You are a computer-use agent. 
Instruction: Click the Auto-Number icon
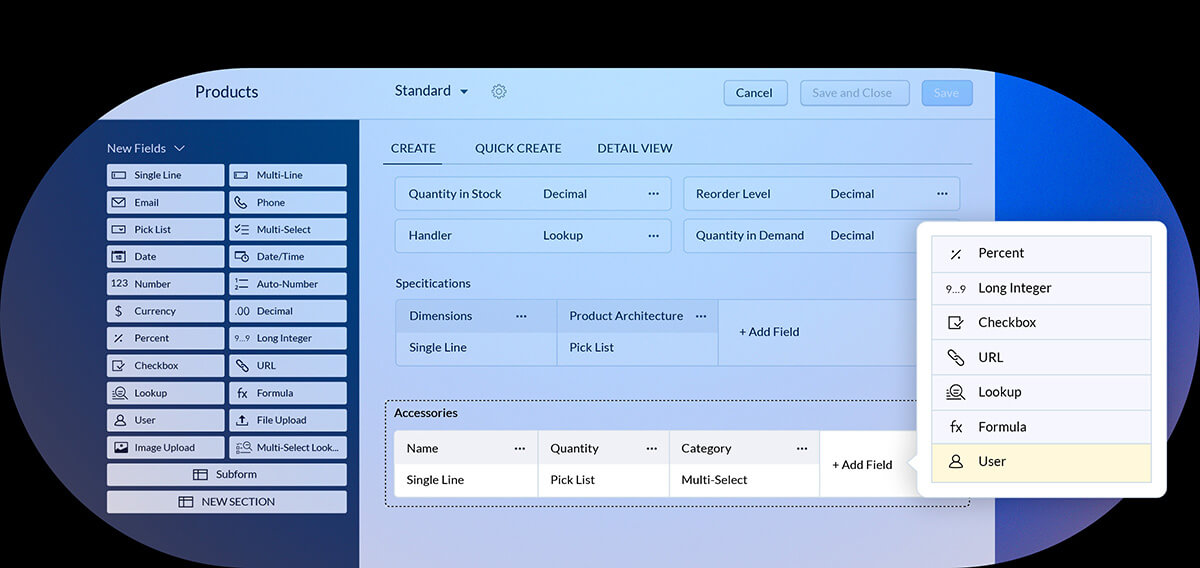[241, 284]
